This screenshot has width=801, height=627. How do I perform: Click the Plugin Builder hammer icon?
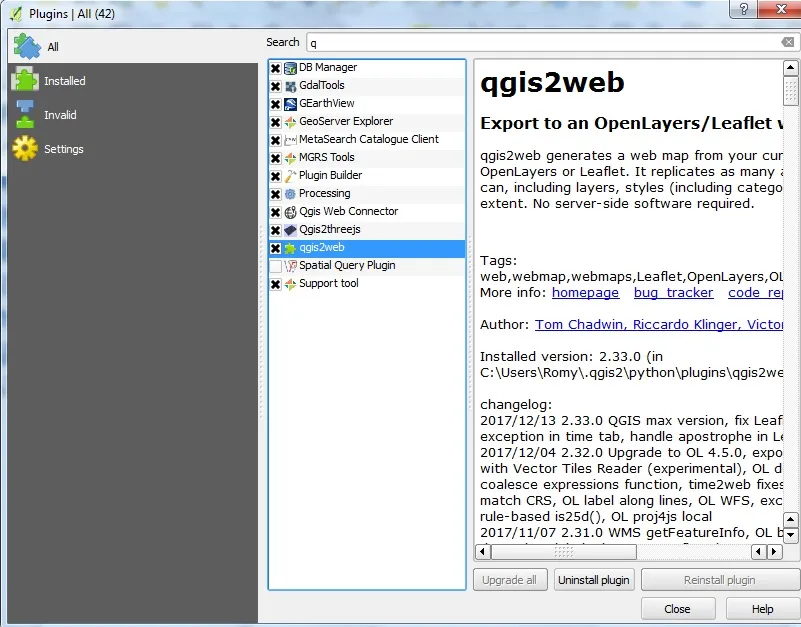(290, 176)
